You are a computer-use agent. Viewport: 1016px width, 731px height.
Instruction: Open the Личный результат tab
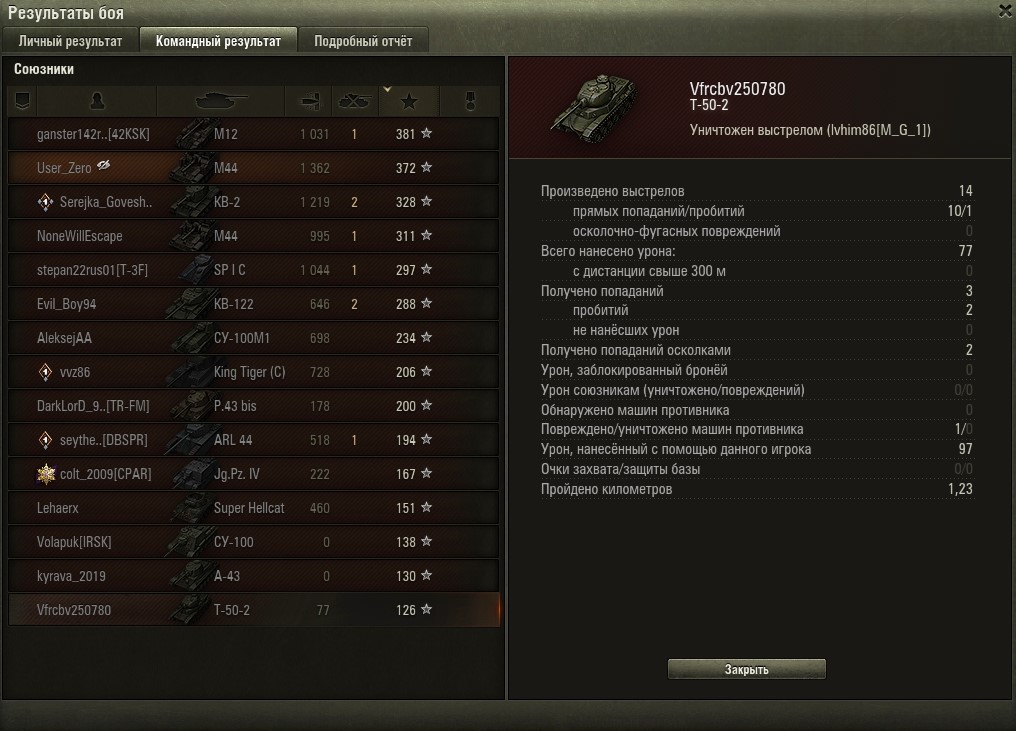[70, 41]
